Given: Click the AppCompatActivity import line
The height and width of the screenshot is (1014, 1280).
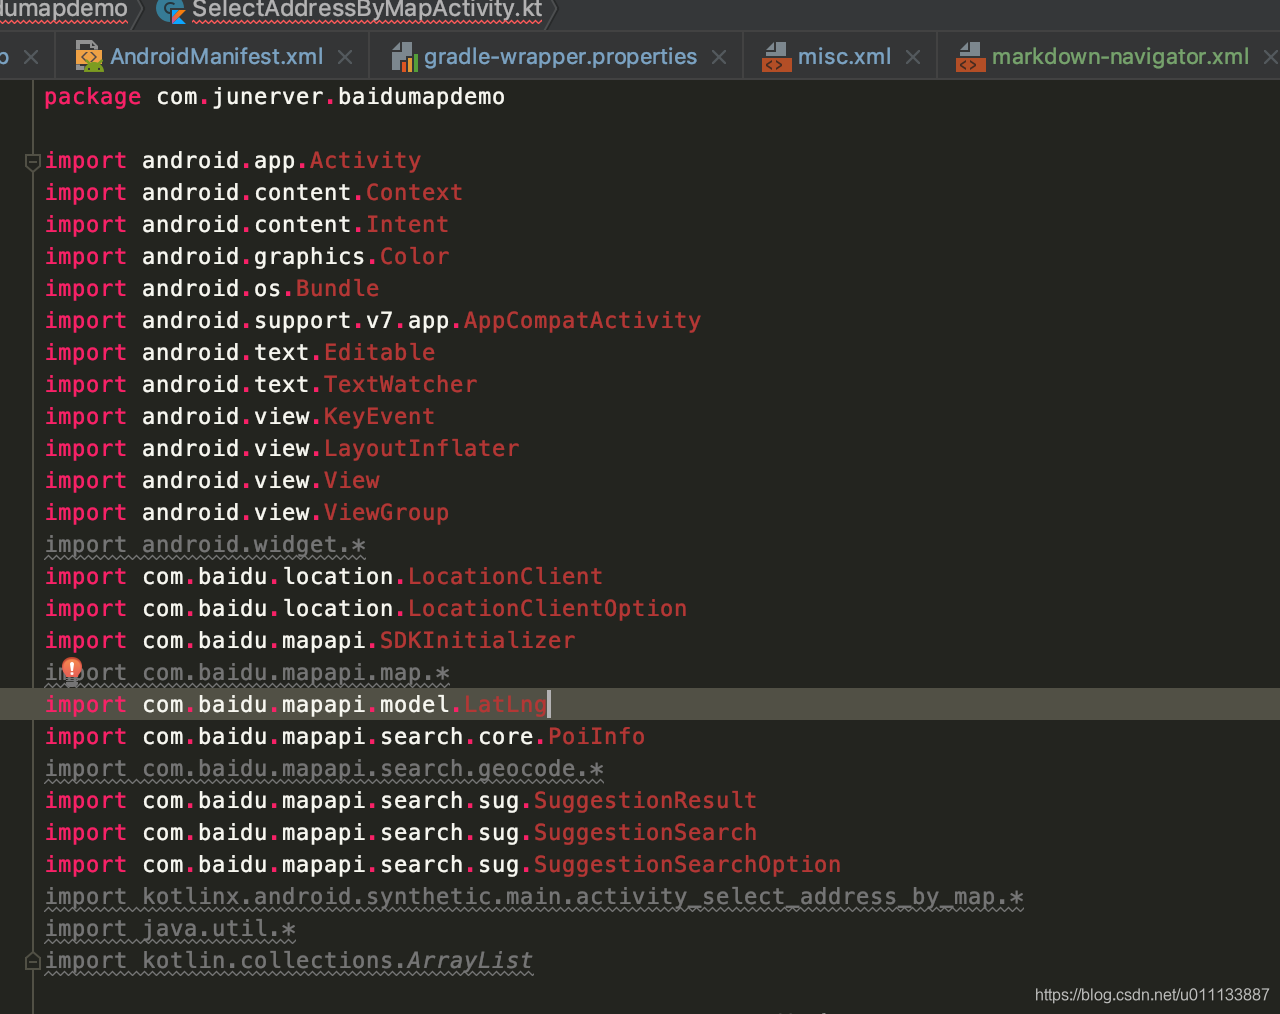Looking at the screenshot, I should pos(373,321).
